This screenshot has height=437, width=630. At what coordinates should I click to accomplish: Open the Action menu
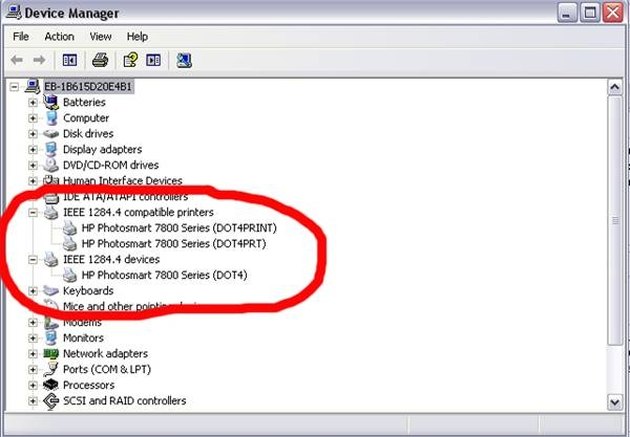click(x=59, y=37)
